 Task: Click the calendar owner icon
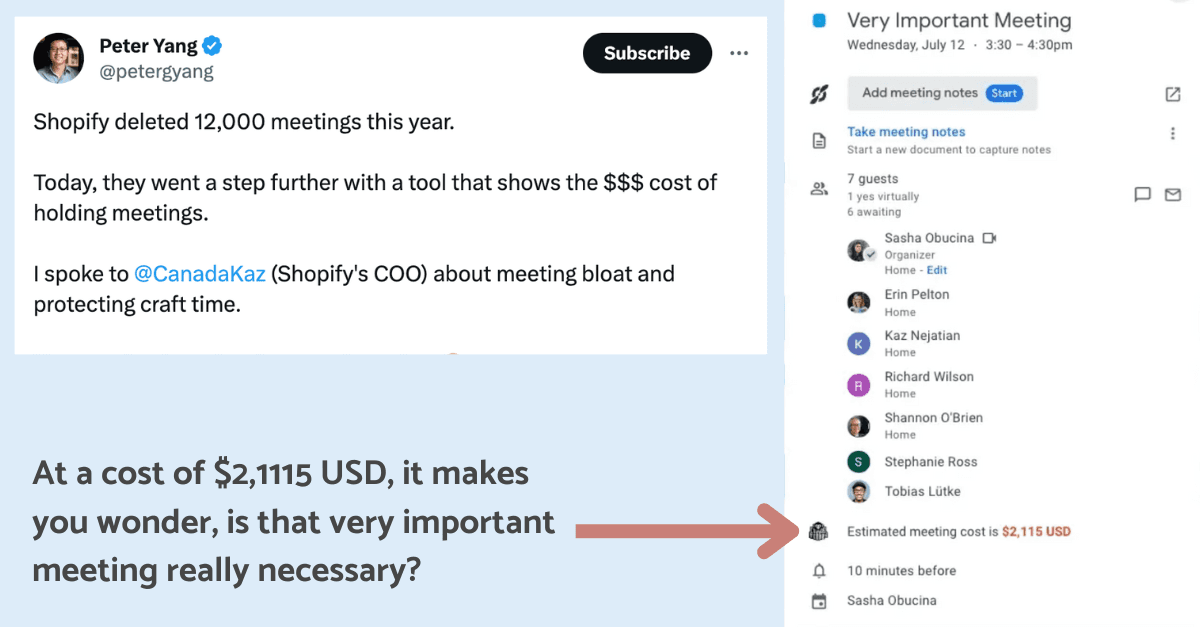(819, 601)
